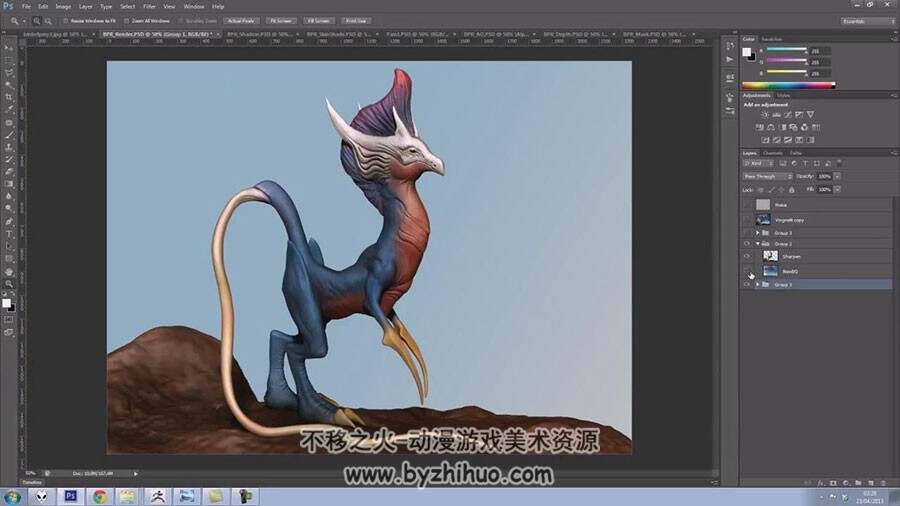Expand Group 3 in Layers panel

[x=758, y=233]
